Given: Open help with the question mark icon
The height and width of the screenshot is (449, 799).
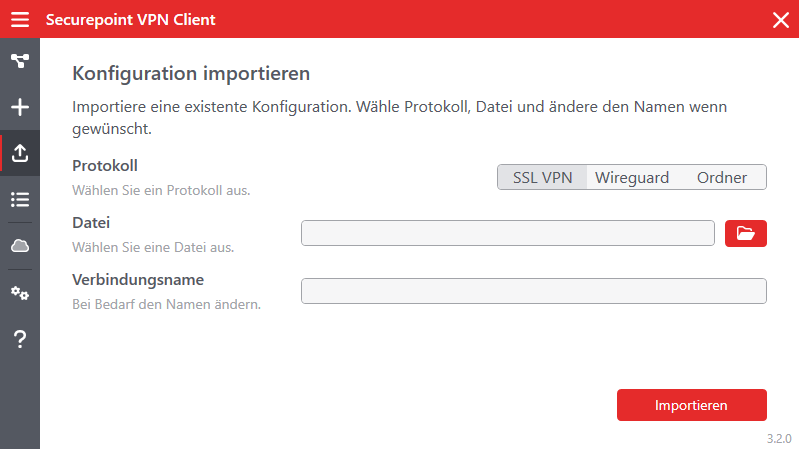Looking at the screenshot, I should [20, 339].
